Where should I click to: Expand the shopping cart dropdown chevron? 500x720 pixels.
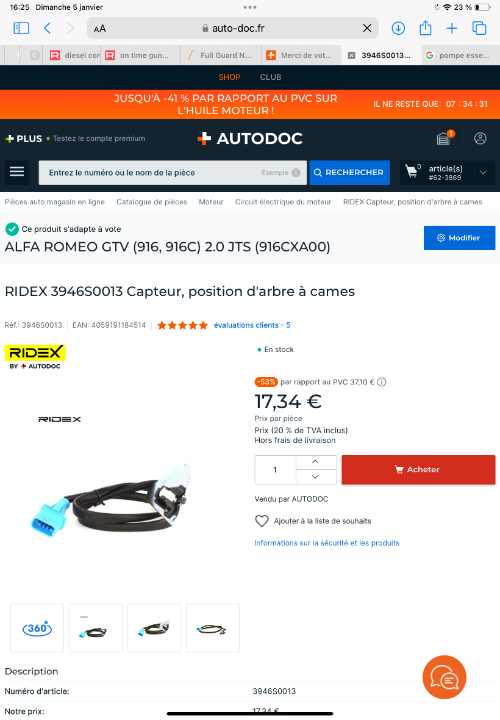[483, 173]
